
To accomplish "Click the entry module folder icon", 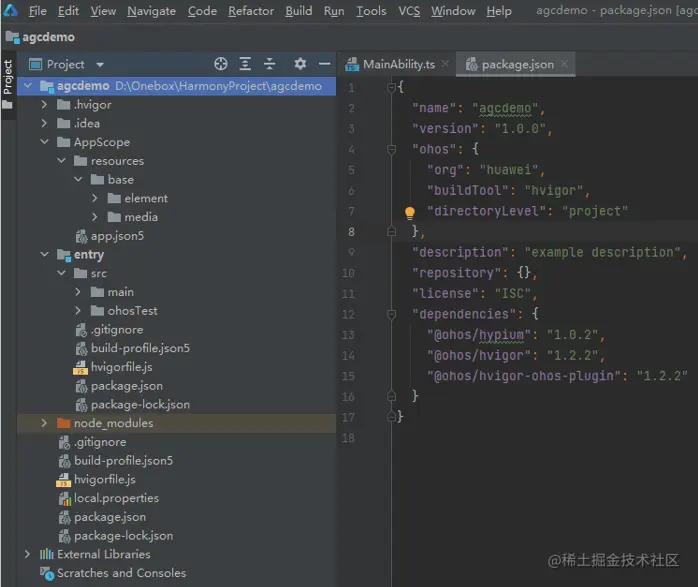I will pos(64,255).
